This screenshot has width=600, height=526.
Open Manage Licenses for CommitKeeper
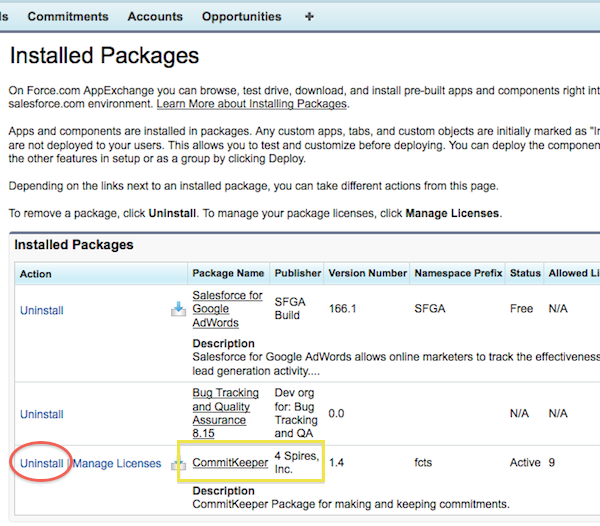pyautogui.click(x=117, y=463)
